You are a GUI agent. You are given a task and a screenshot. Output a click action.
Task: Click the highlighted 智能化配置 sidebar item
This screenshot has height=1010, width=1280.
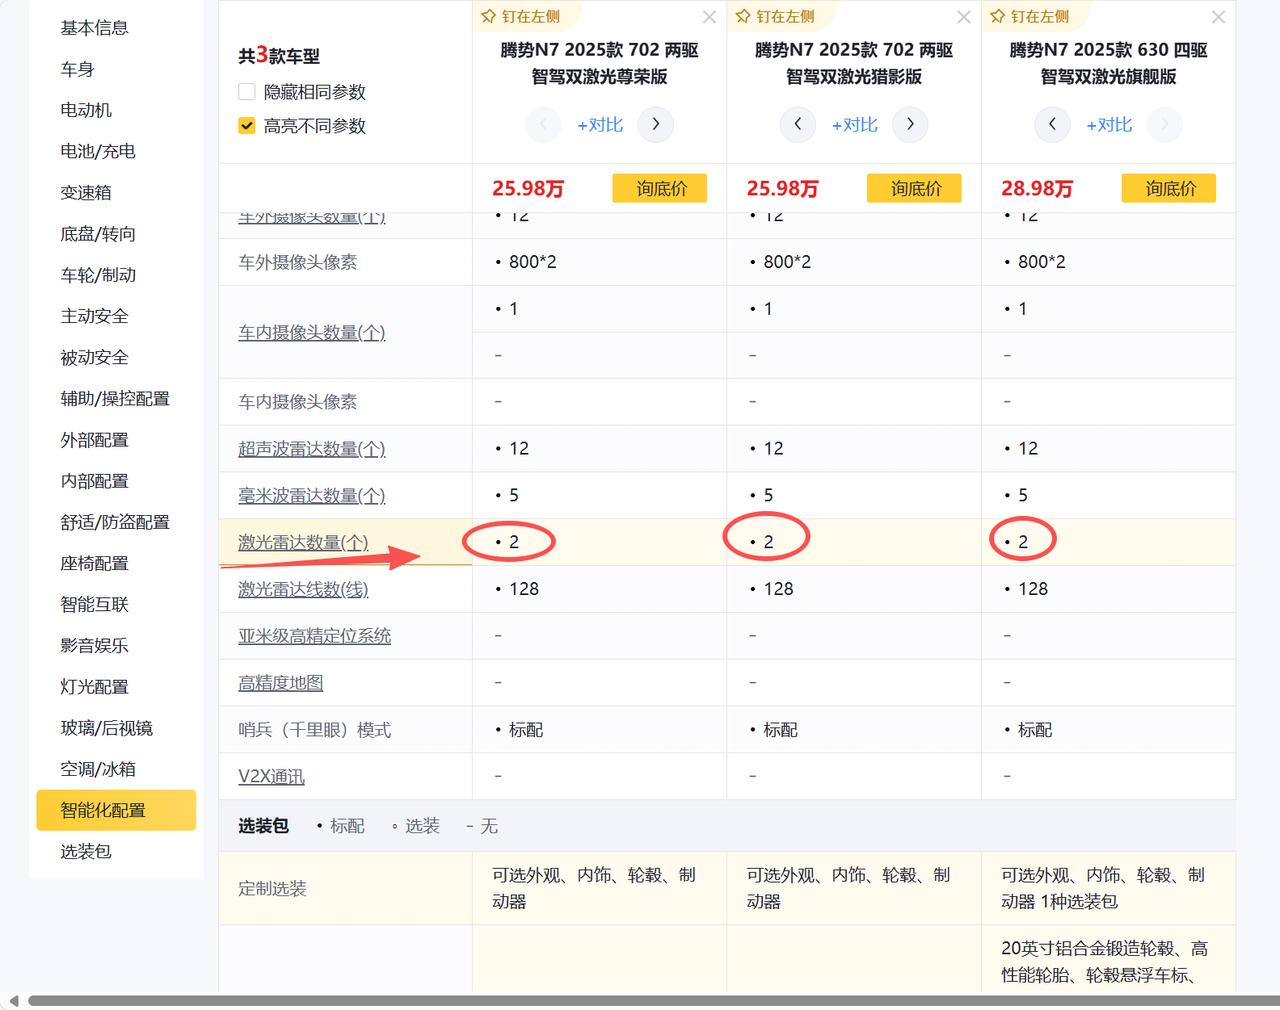(116, 810)
